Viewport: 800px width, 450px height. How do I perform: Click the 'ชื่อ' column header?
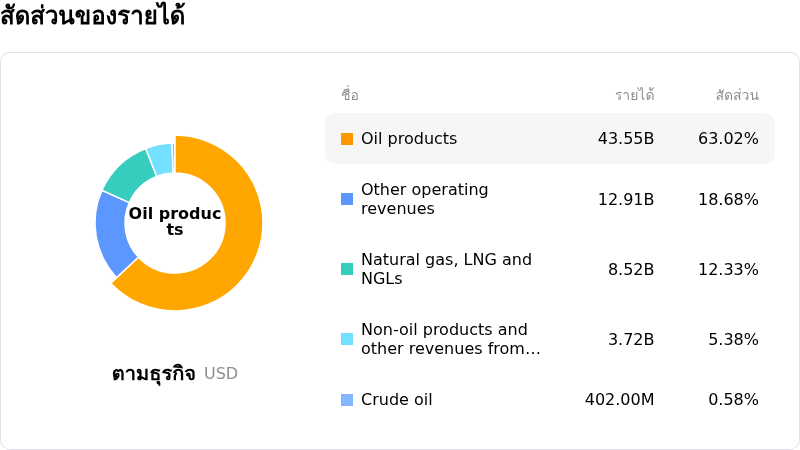(x=350, y=94)
